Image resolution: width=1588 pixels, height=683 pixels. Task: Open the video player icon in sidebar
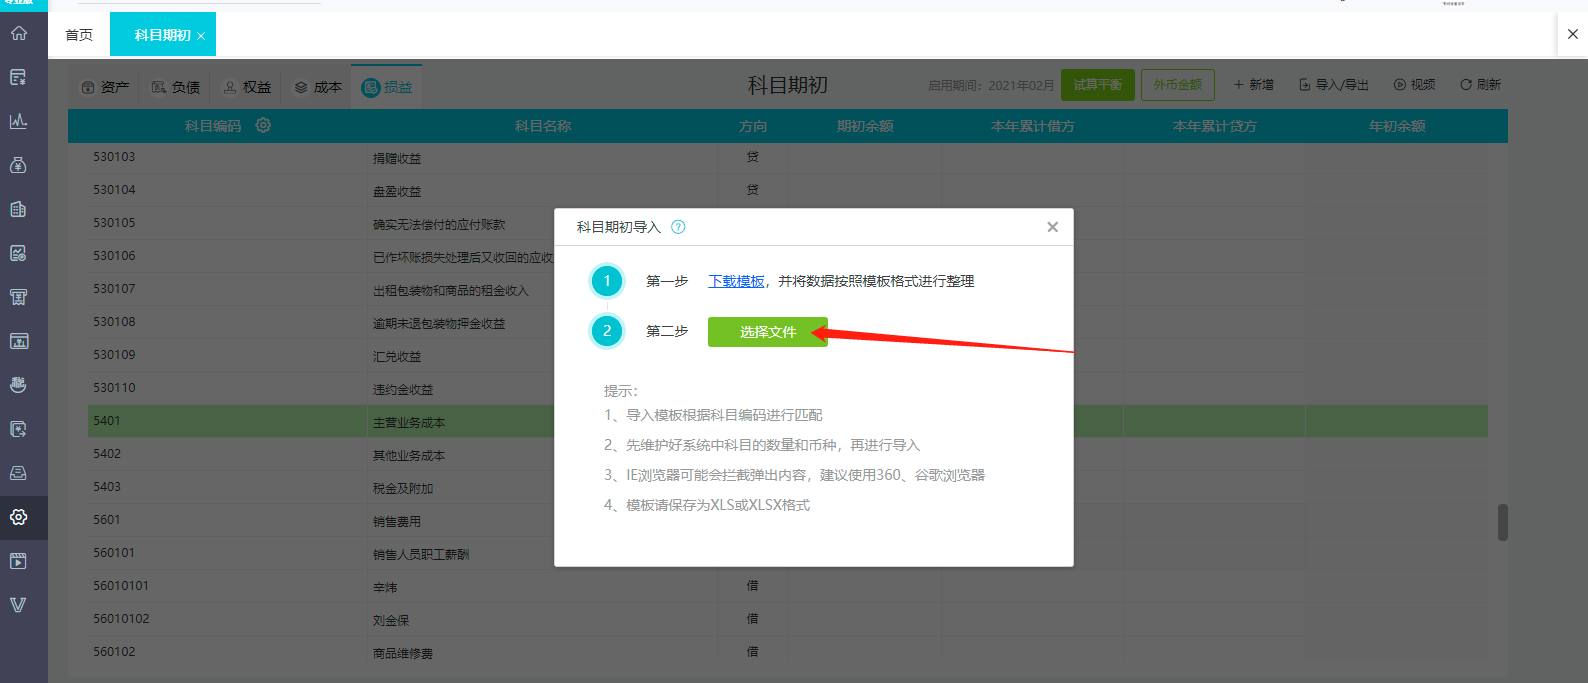(x=19, y=561)
